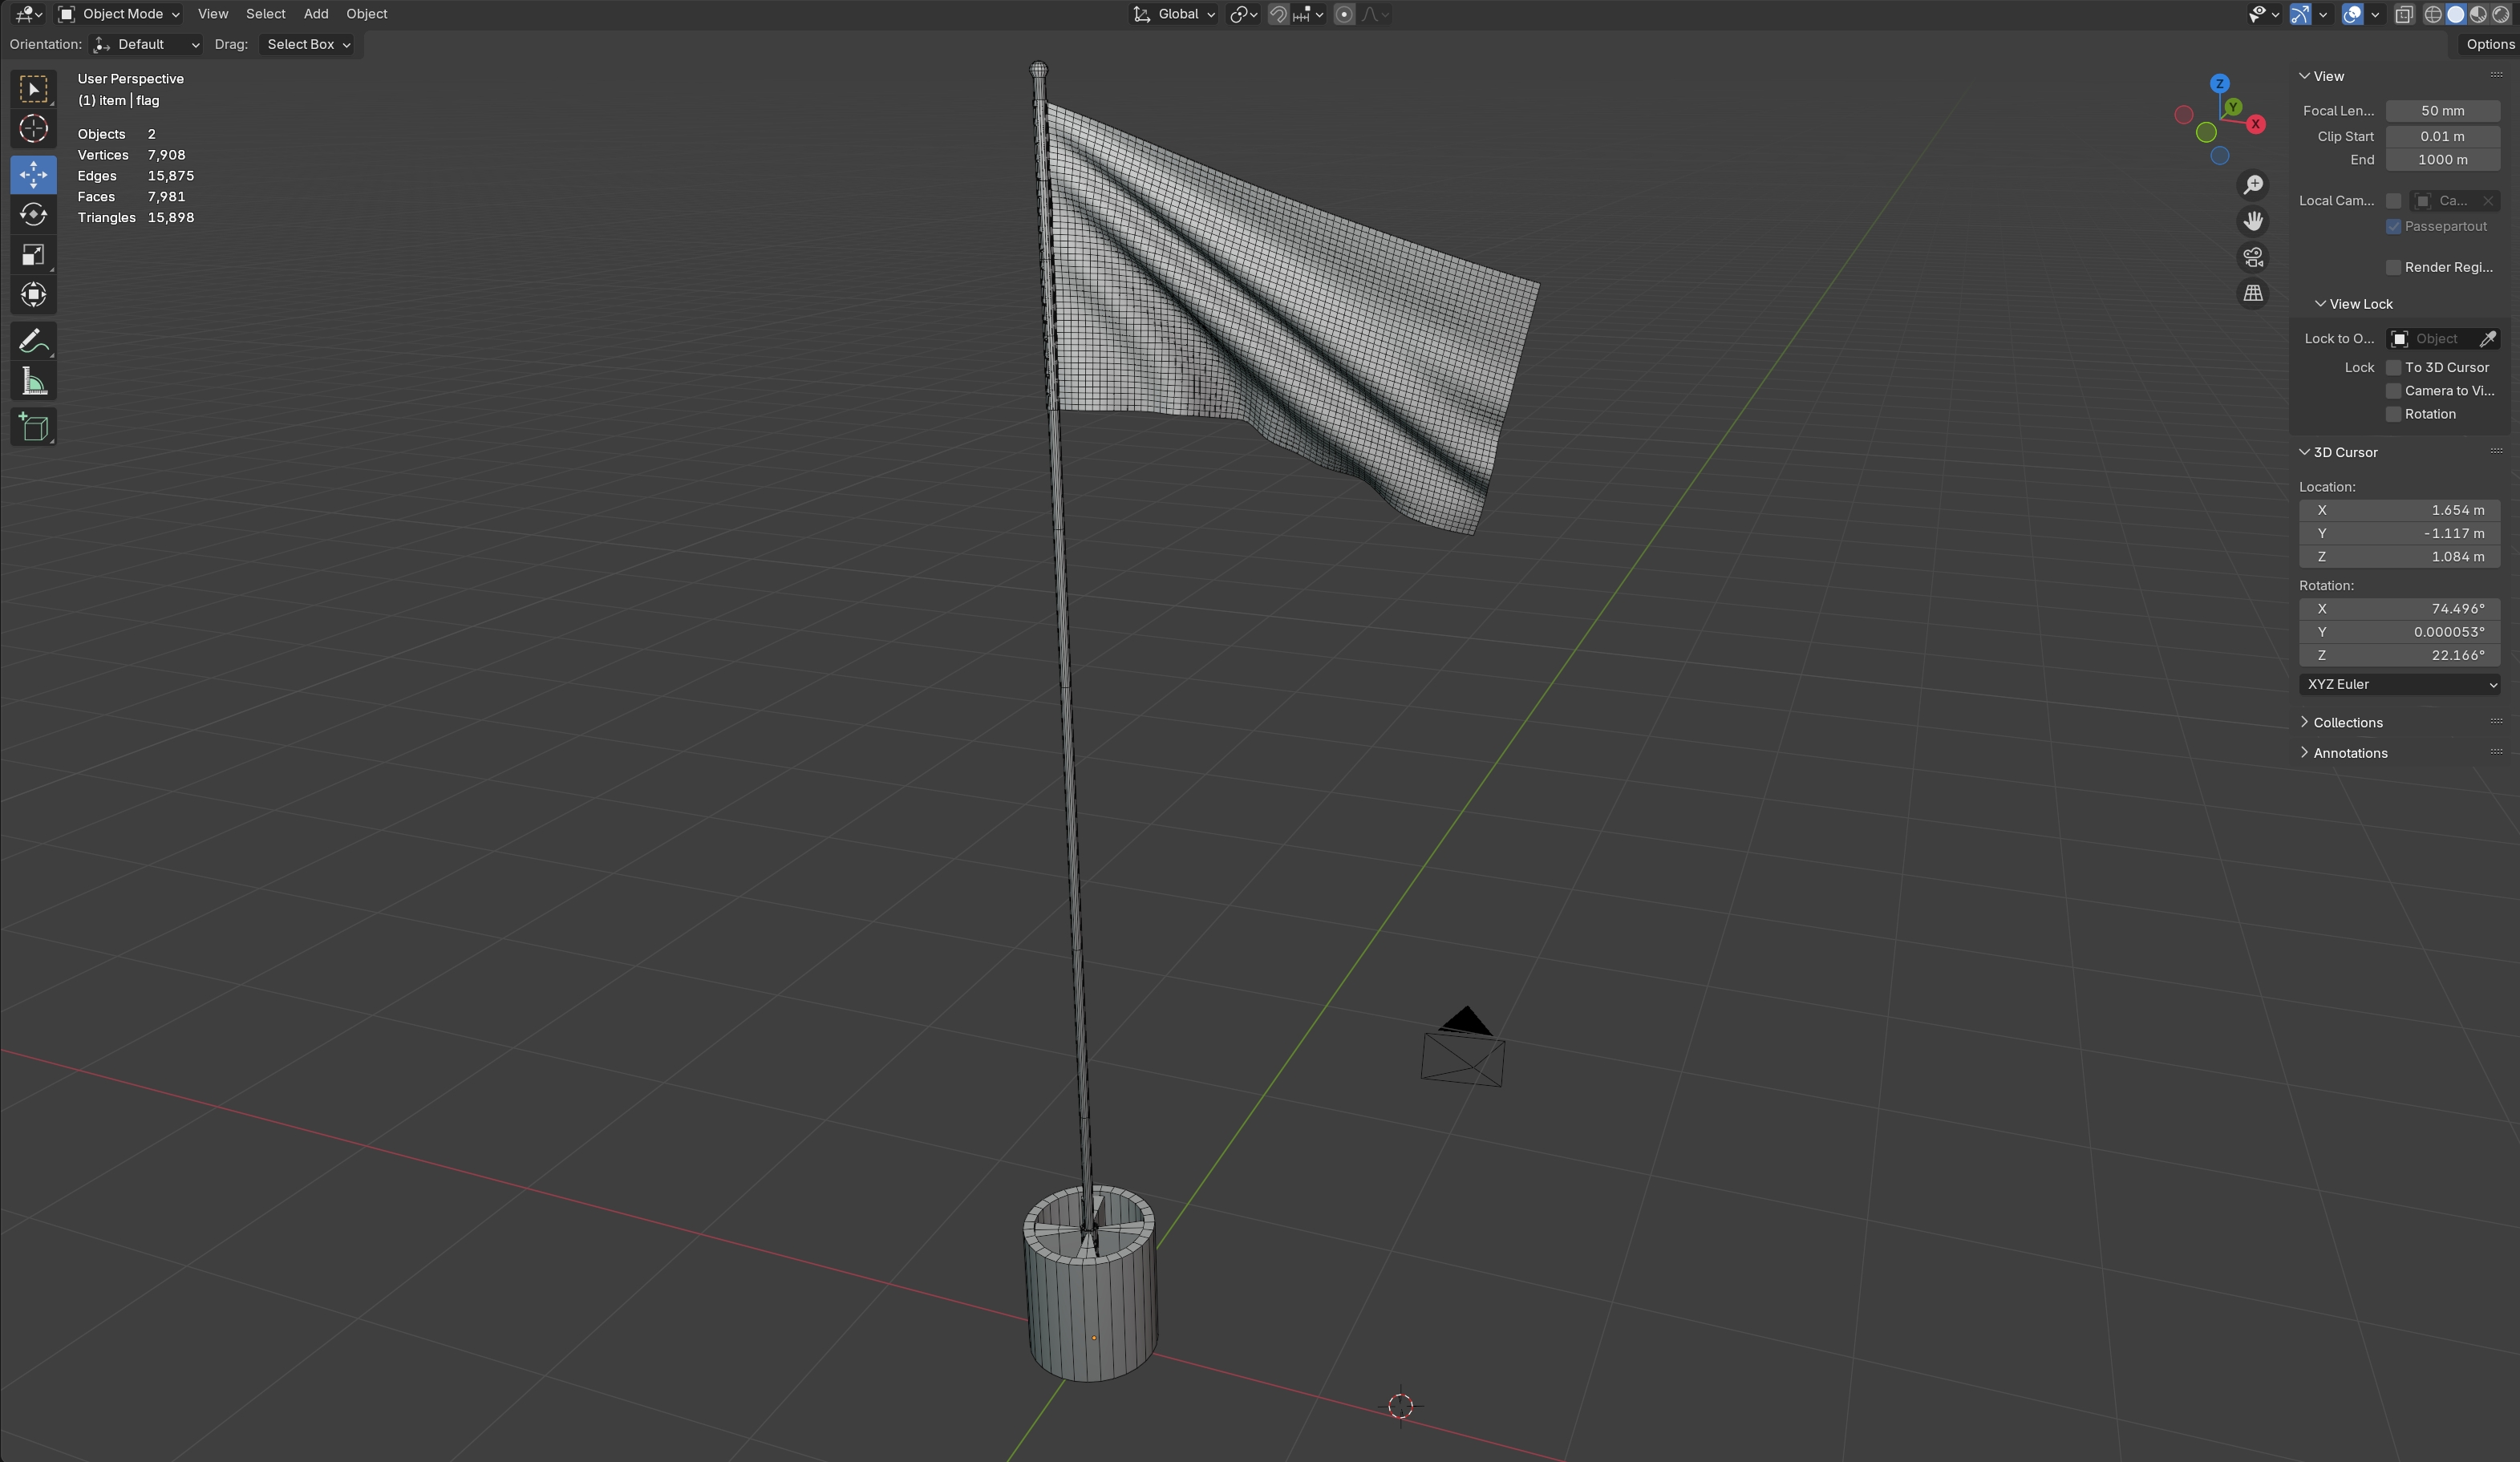Select the Annotate pencil tool
Screen dimensions: 2520x1462
point(33,341)
